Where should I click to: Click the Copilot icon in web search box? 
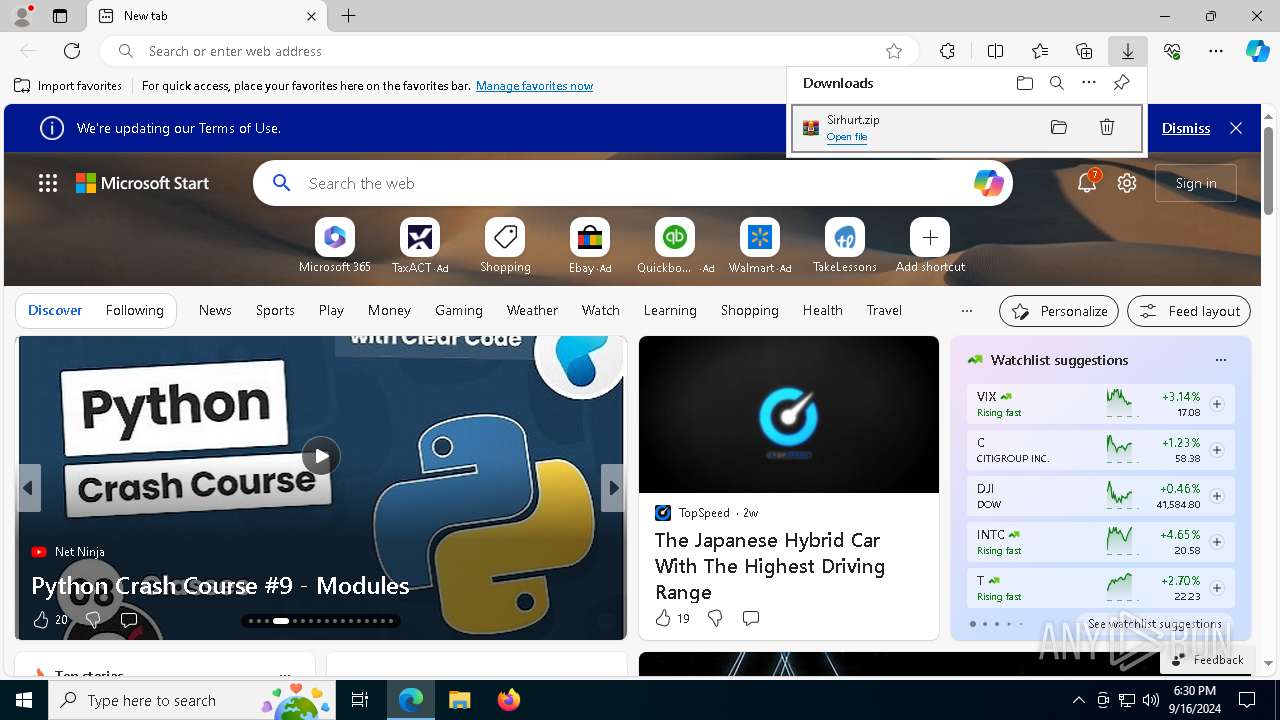(988, 183)
